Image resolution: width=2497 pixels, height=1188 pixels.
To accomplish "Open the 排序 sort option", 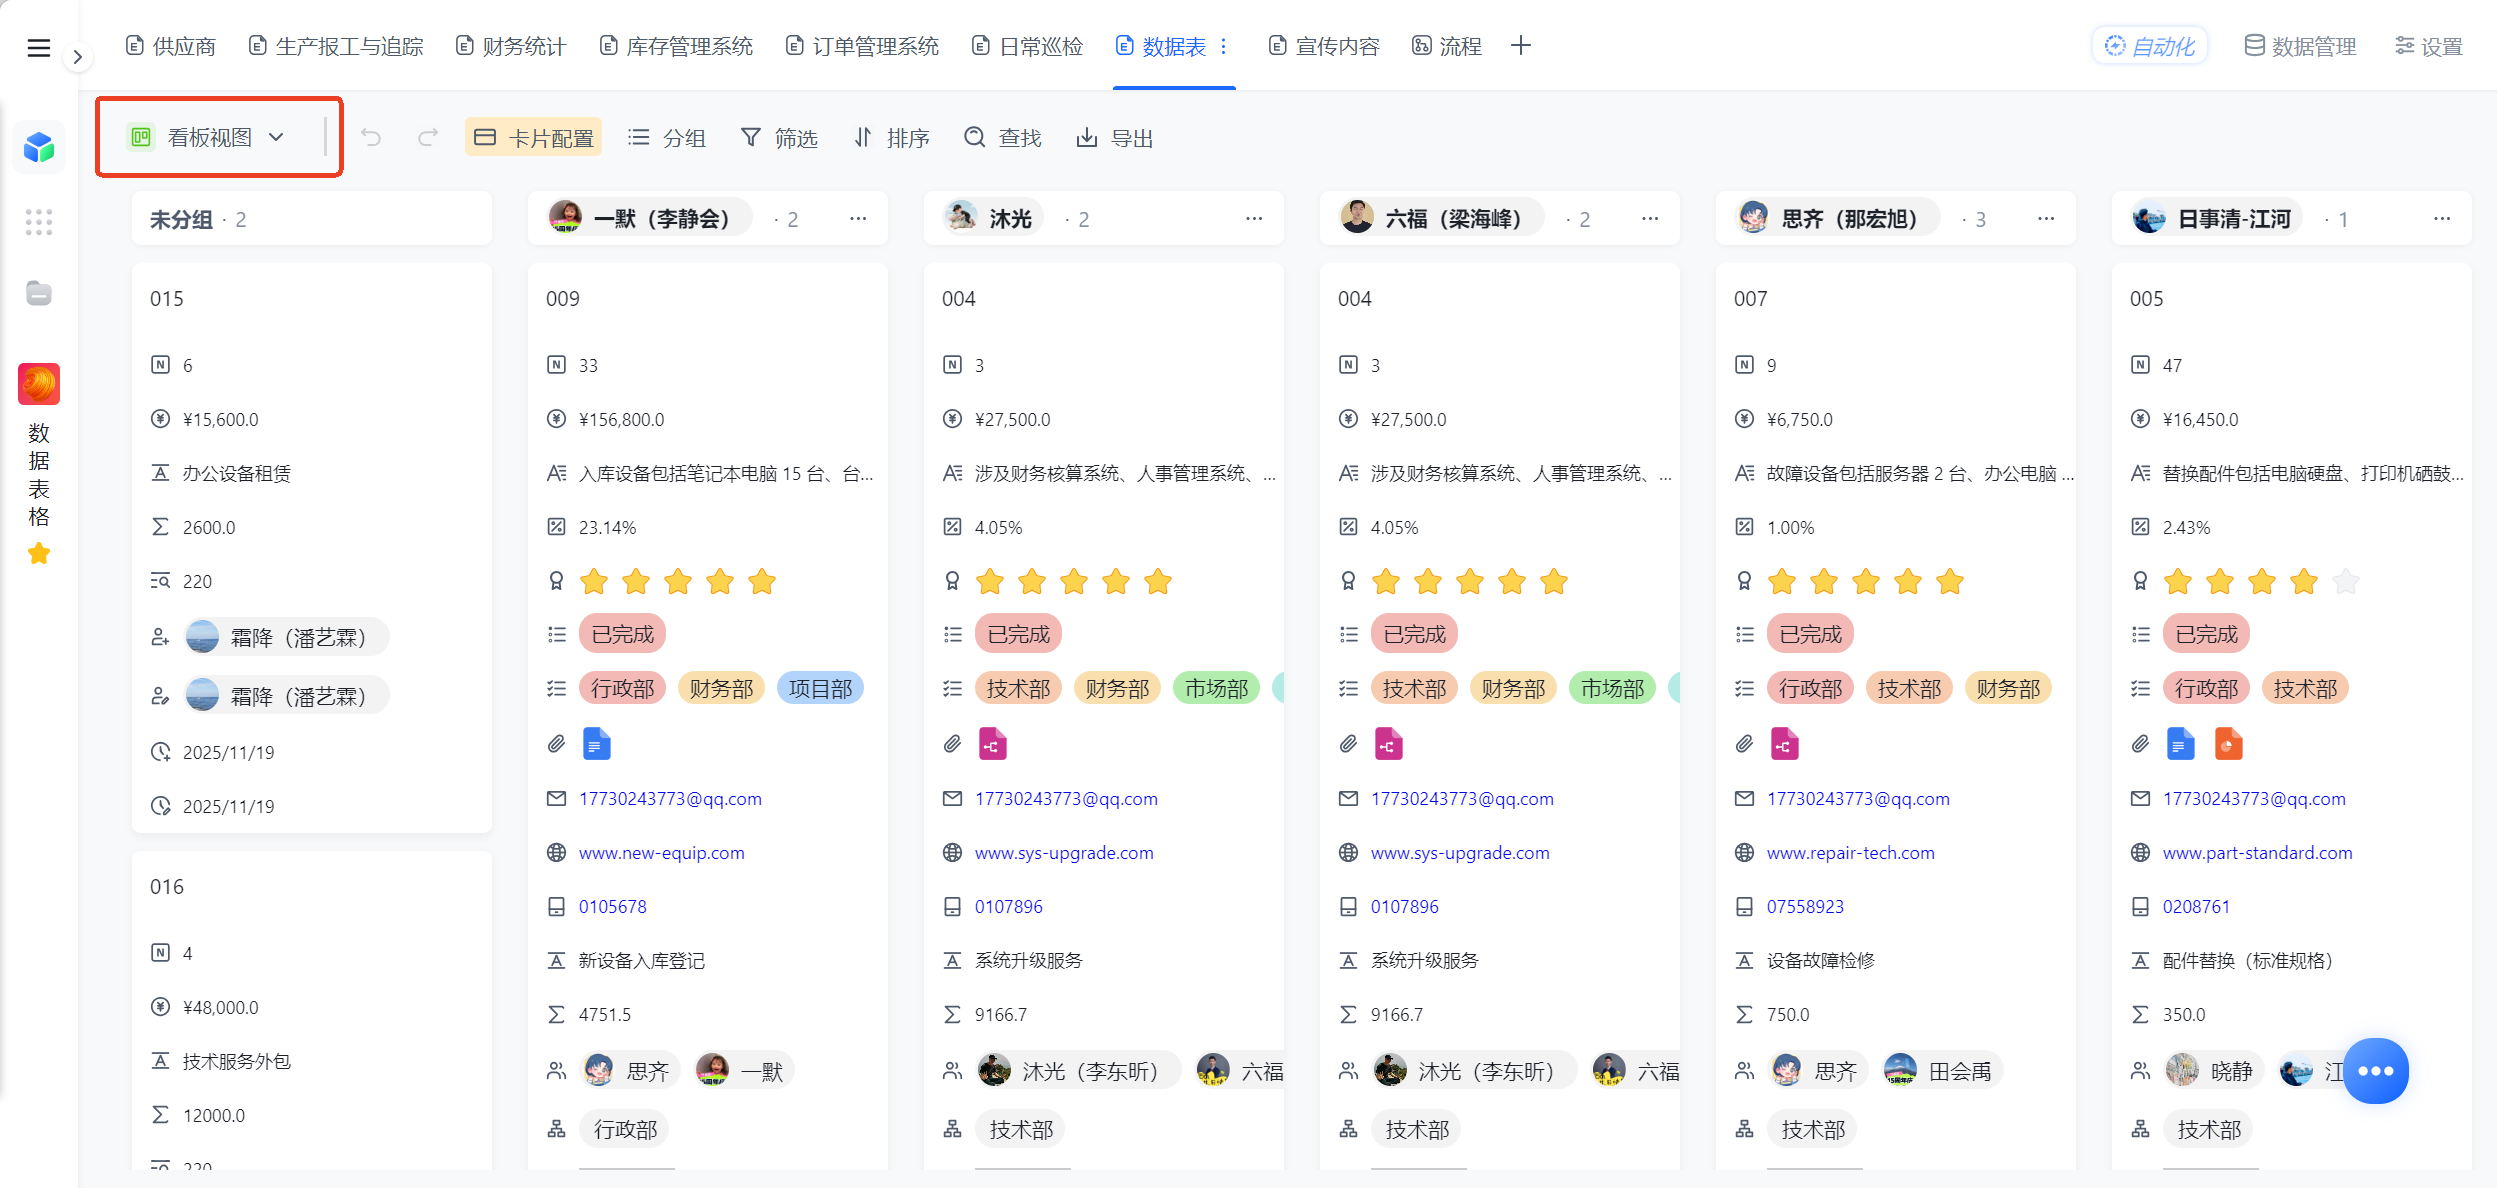I will tap(891, 137).
